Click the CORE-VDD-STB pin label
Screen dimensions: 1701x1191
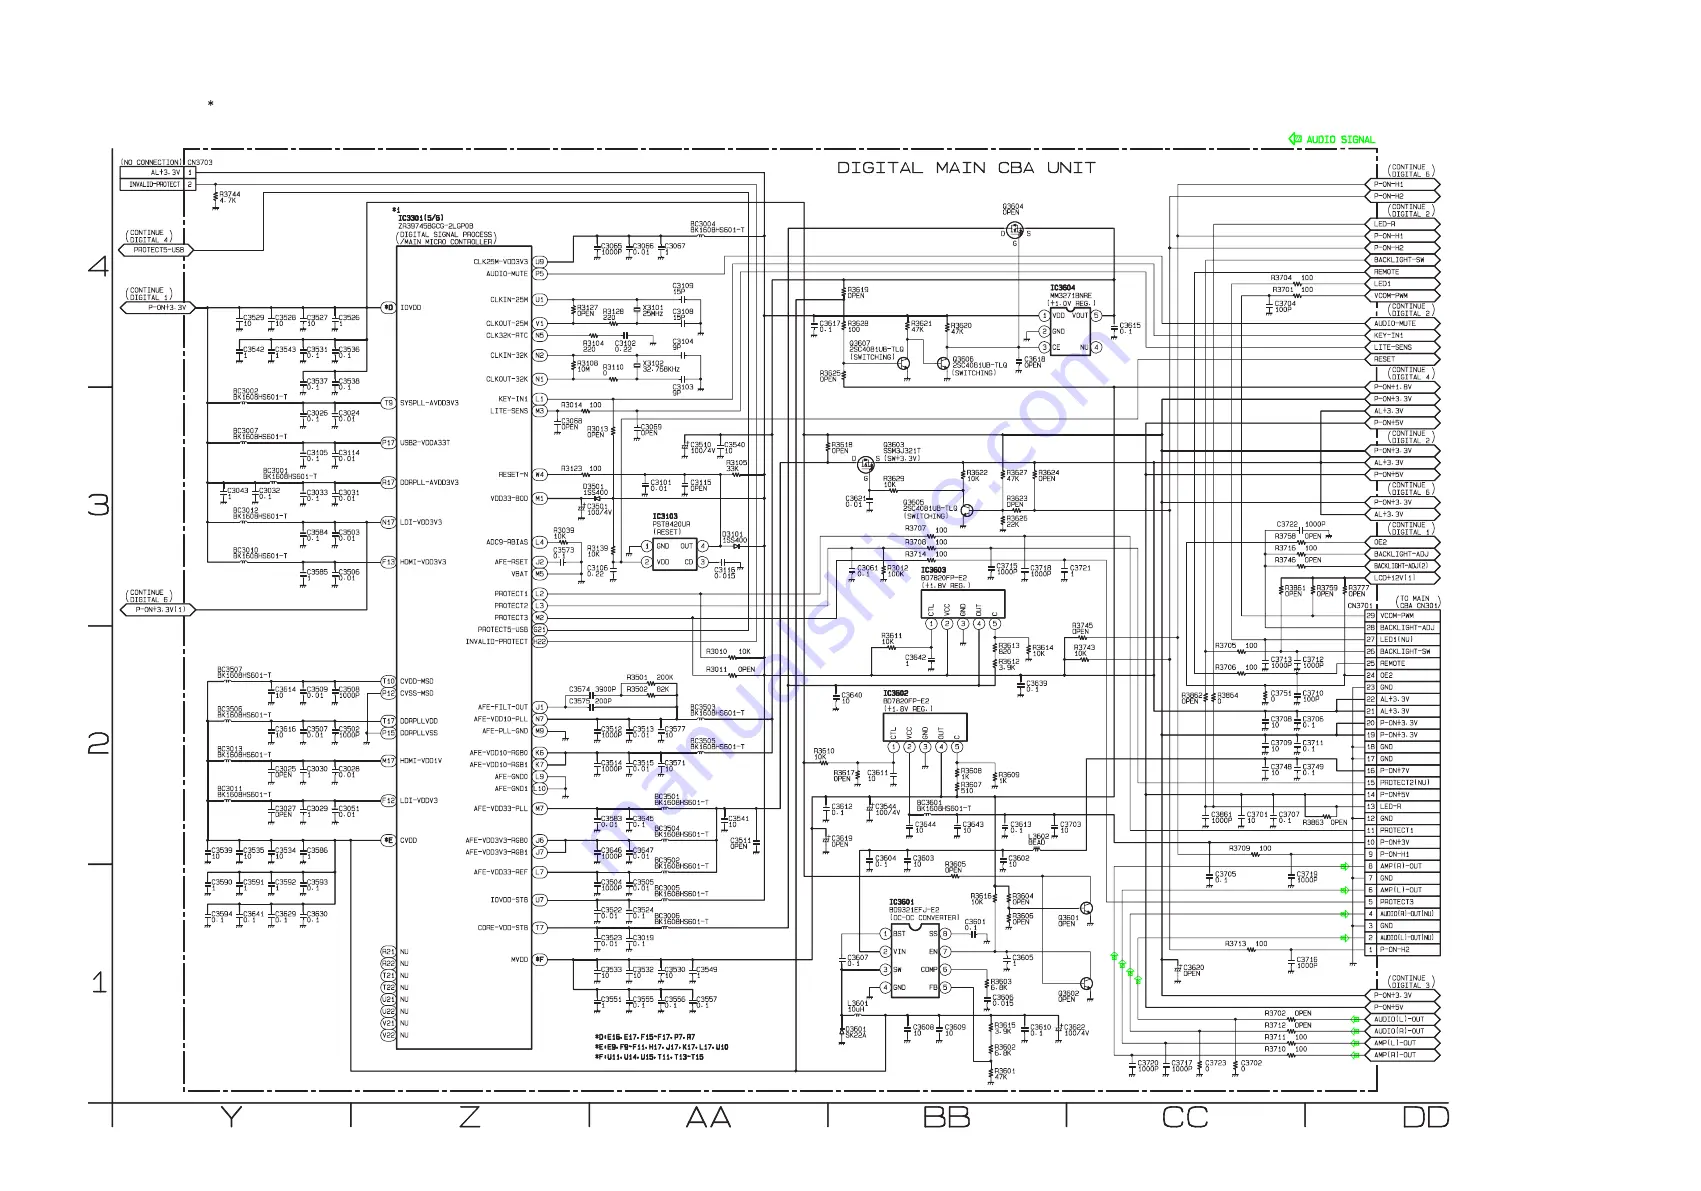[502, 928]
